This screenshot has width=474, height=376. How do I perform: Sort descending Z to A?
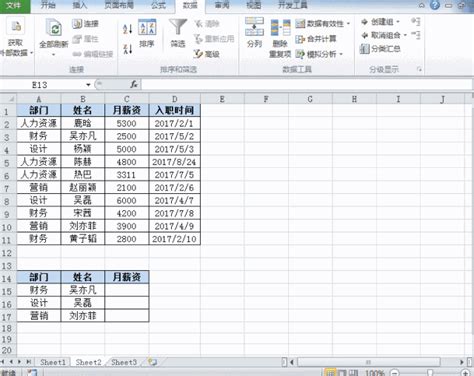pyautogui.click(x=128, y=49)
